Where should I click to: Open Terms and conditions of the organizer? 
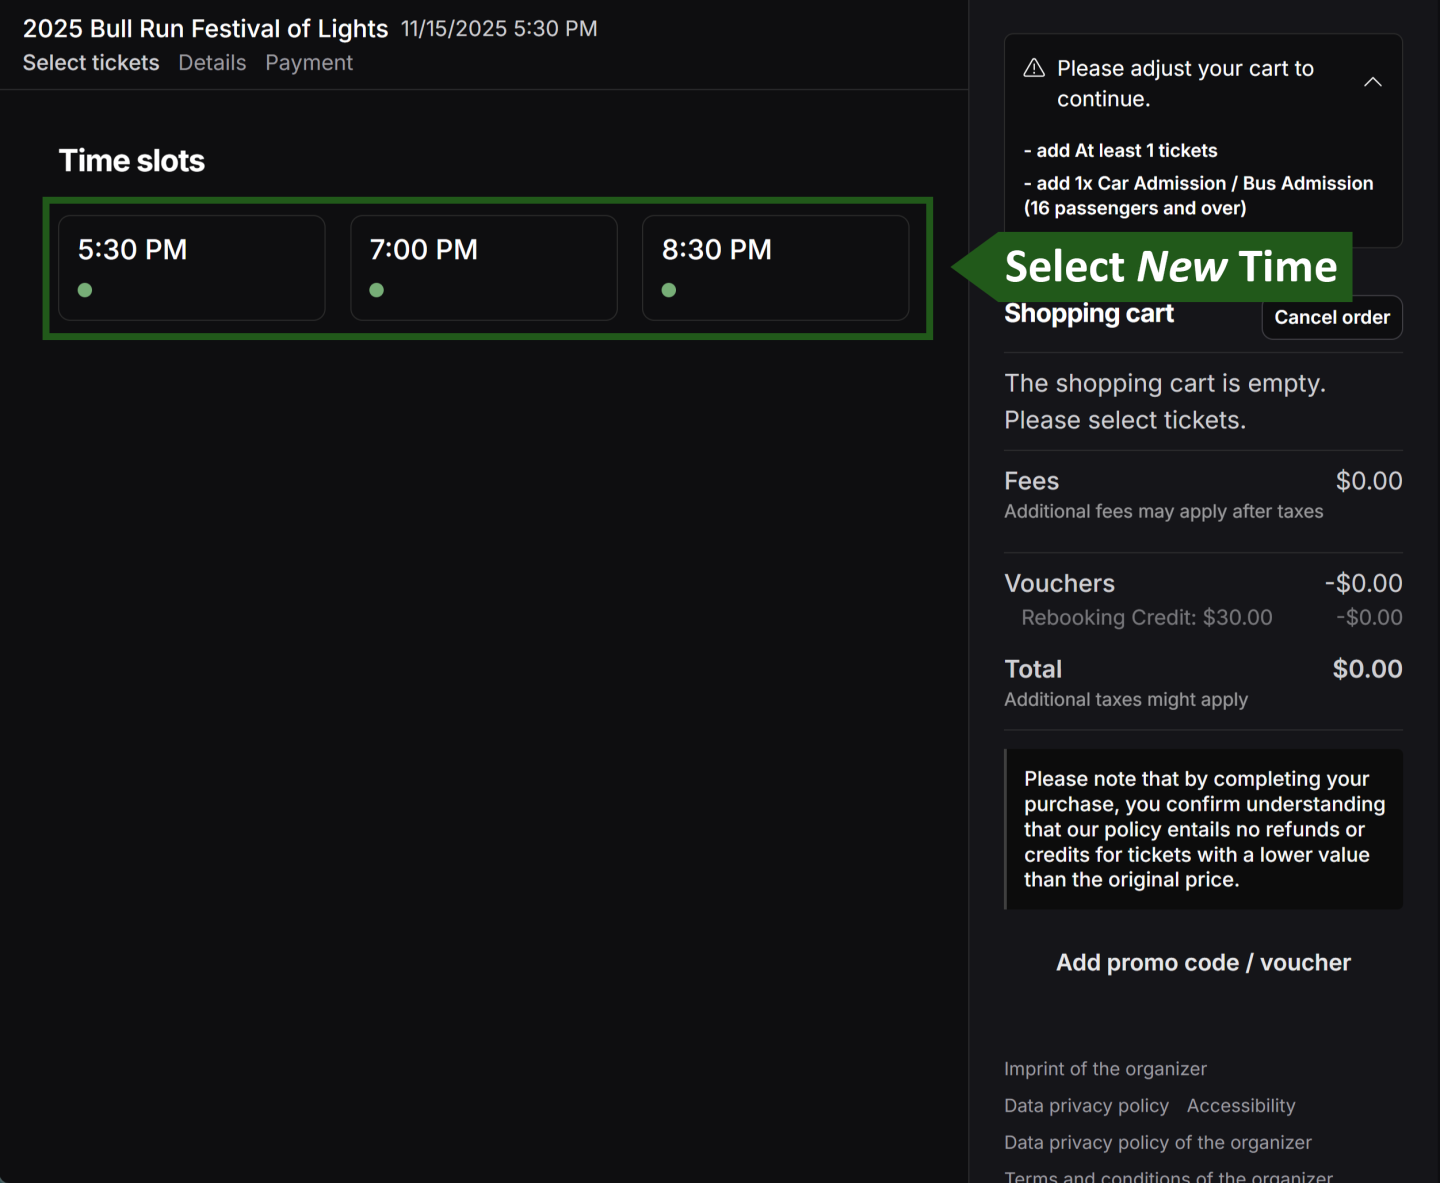[1168, 1175]
